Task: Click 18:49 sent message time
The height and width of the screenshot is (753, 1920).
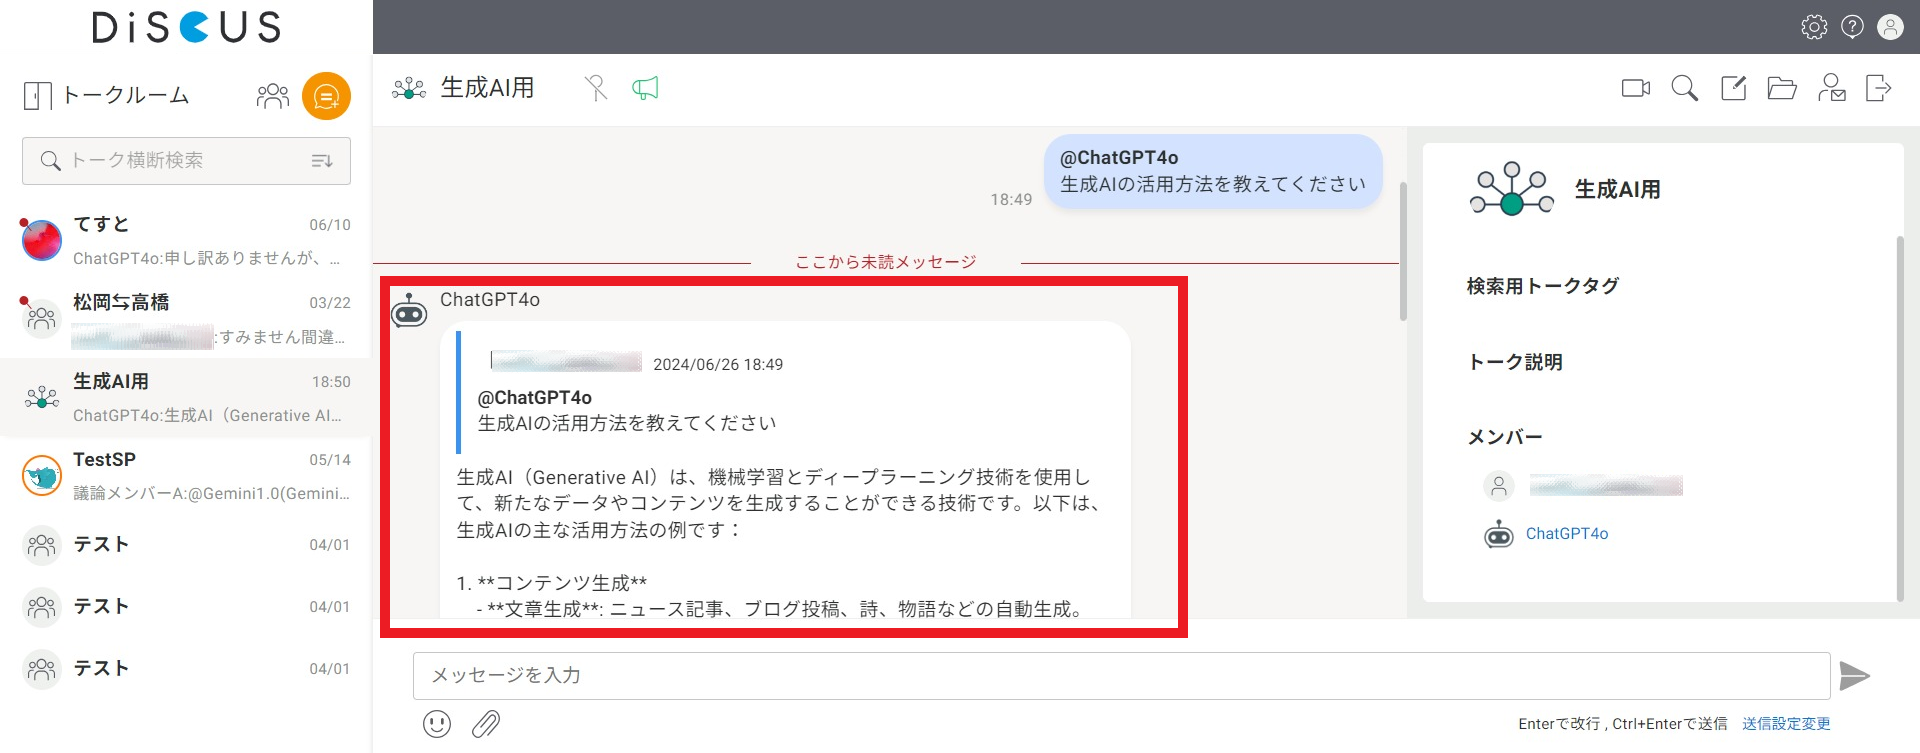Action: [1011, 200]
